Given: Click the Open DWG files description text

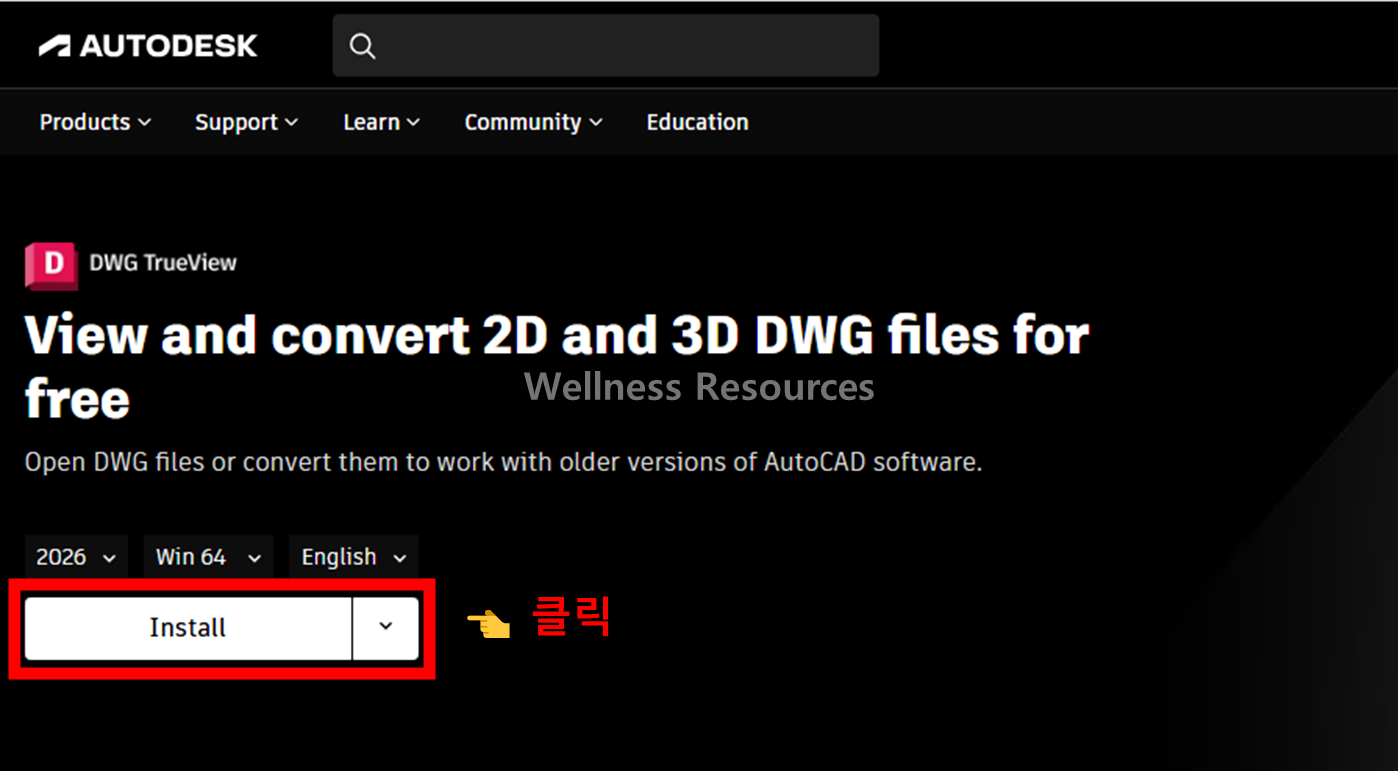Looking at the screenshot, I should click(503, 462).
